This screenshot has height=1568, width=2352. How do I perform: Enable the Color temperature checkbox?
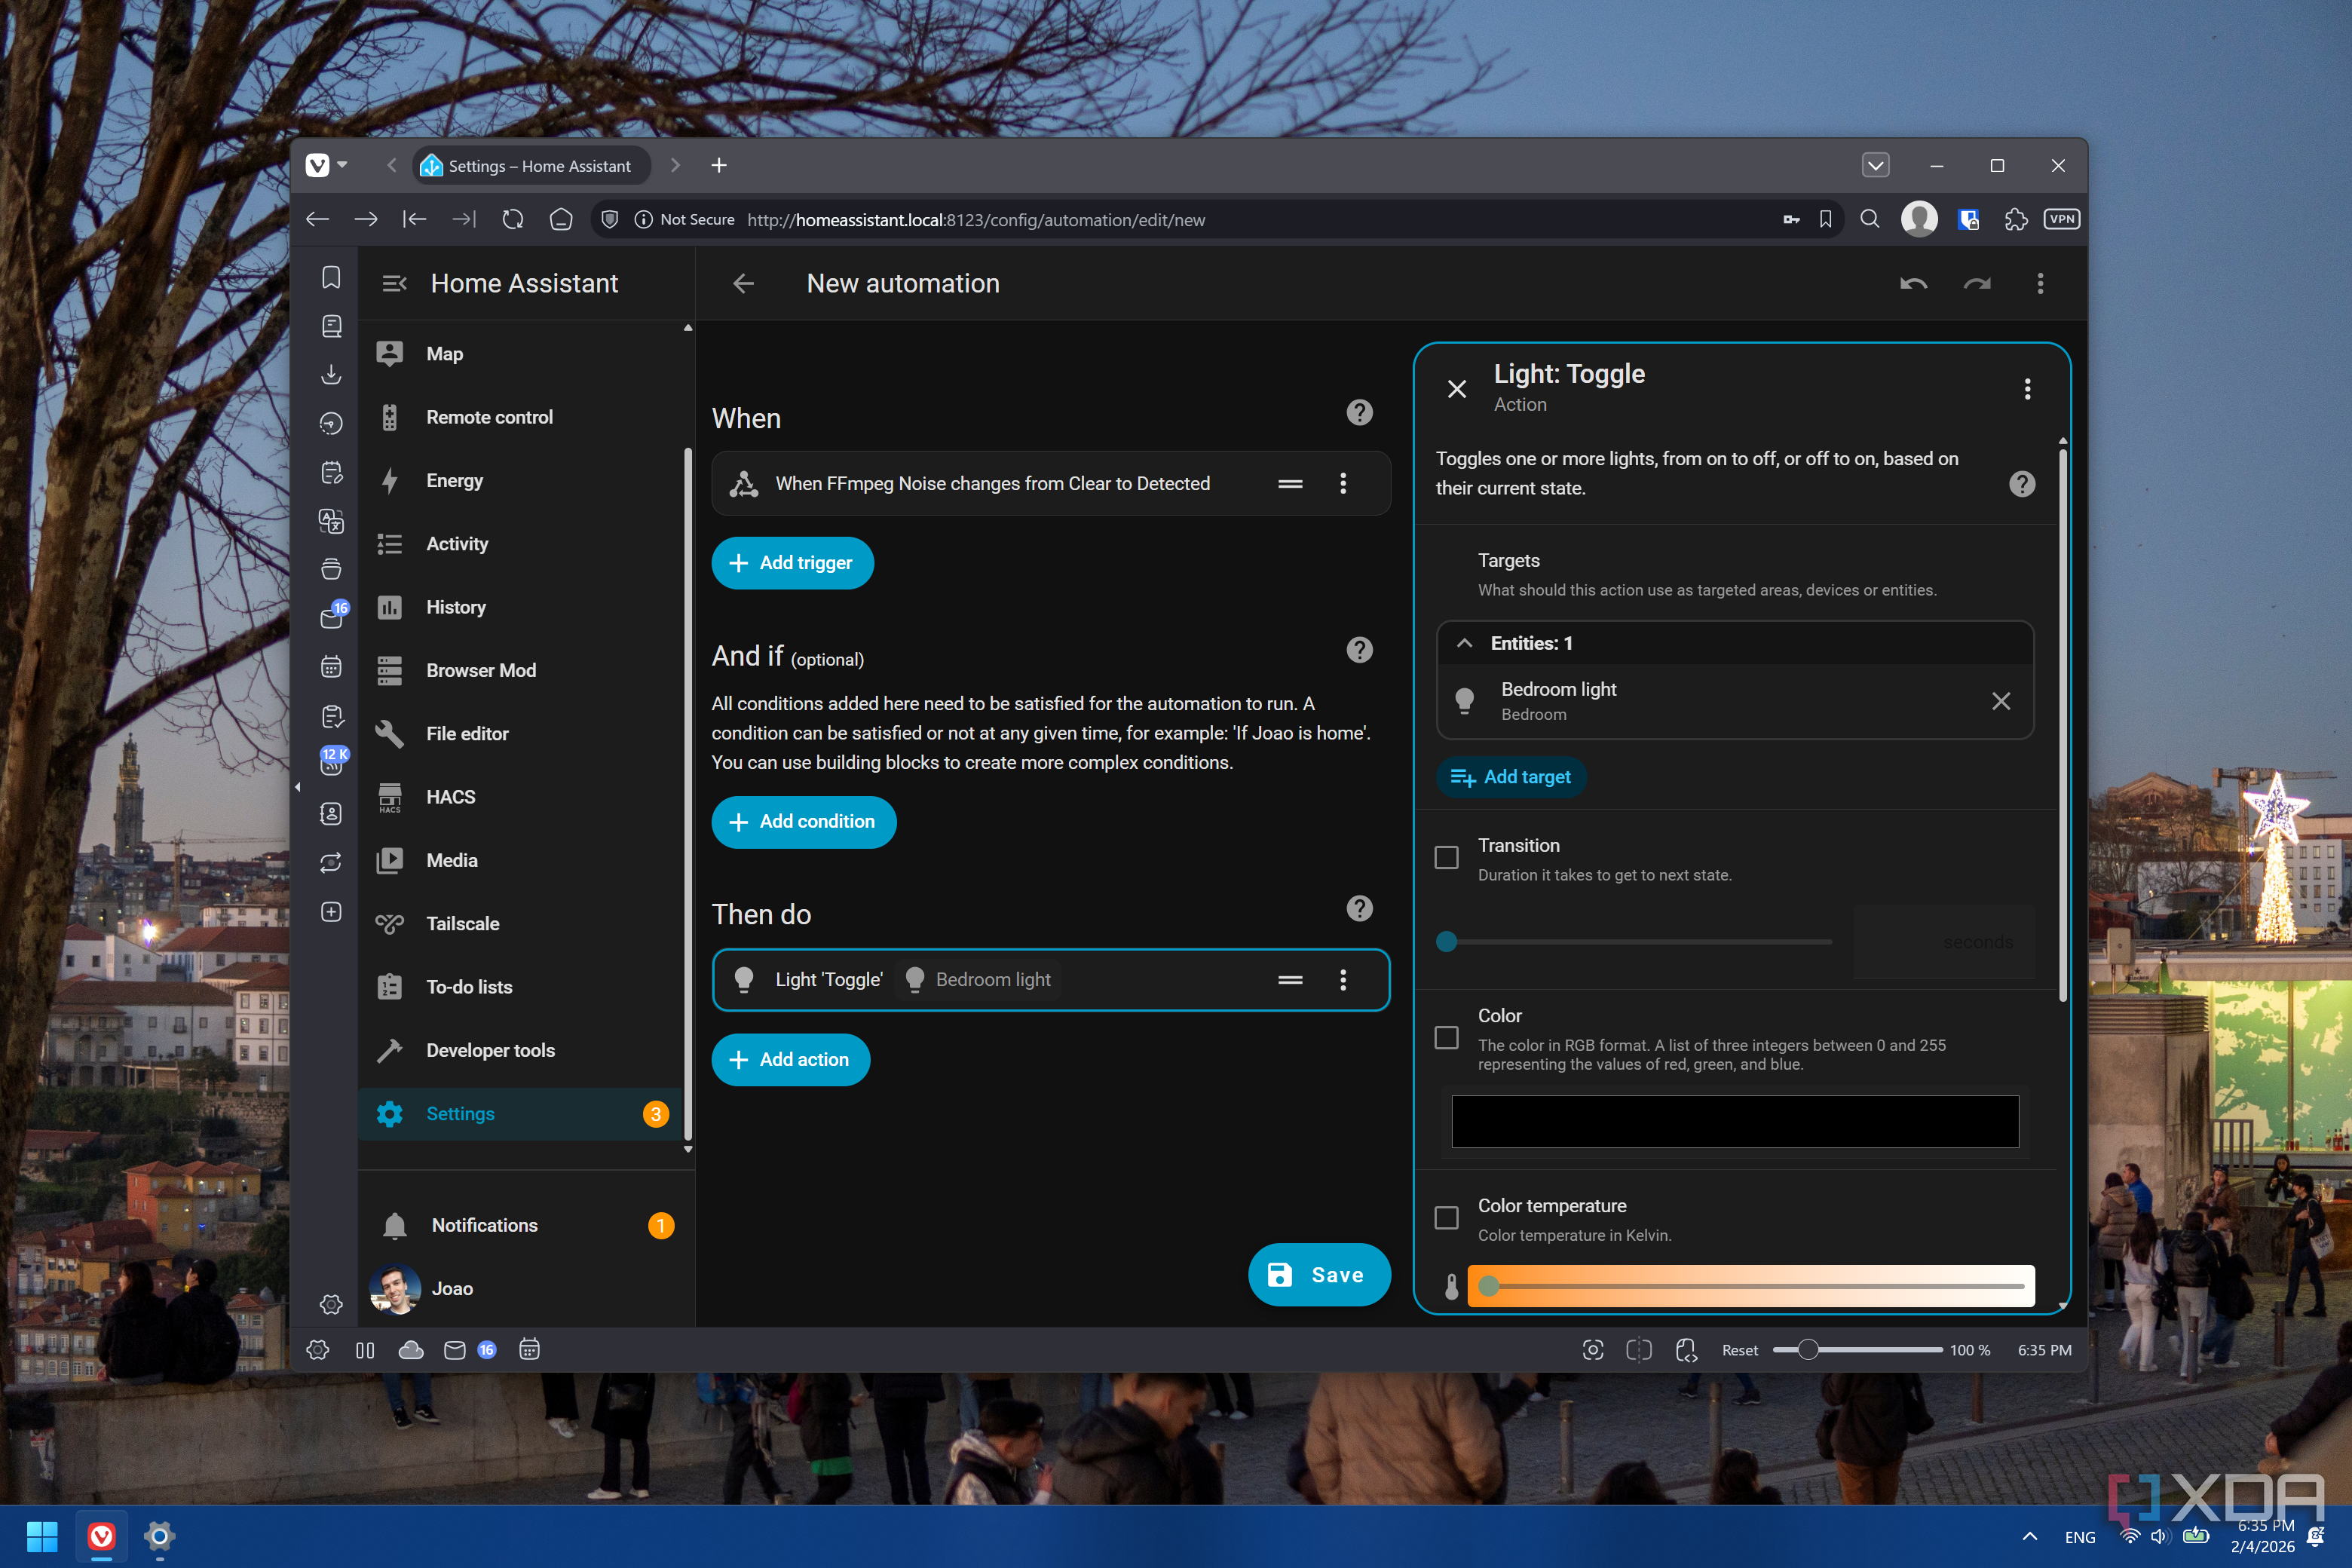[x=1446, y=1218]
